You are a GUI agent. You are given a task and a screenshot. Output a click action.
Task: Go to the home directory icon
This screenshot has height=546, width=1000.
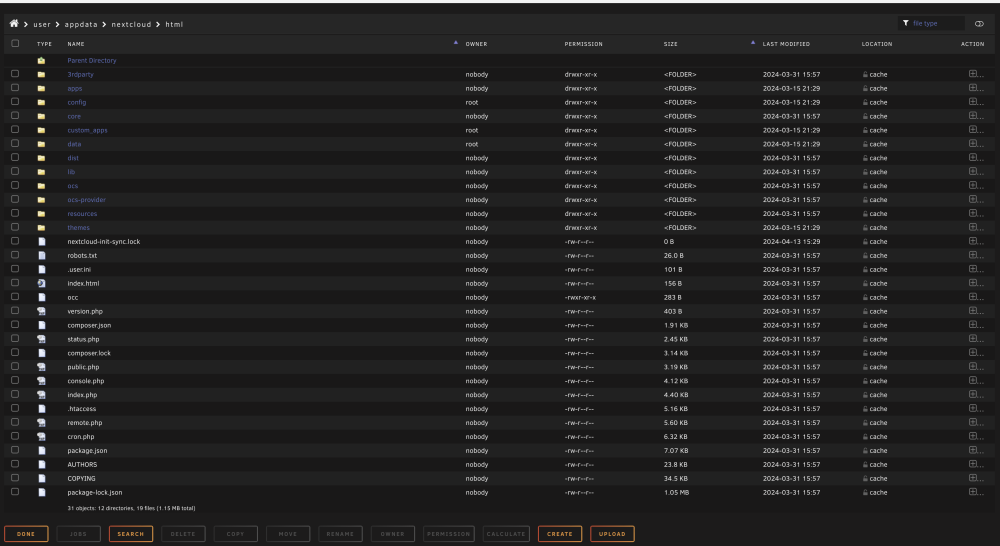14,24
